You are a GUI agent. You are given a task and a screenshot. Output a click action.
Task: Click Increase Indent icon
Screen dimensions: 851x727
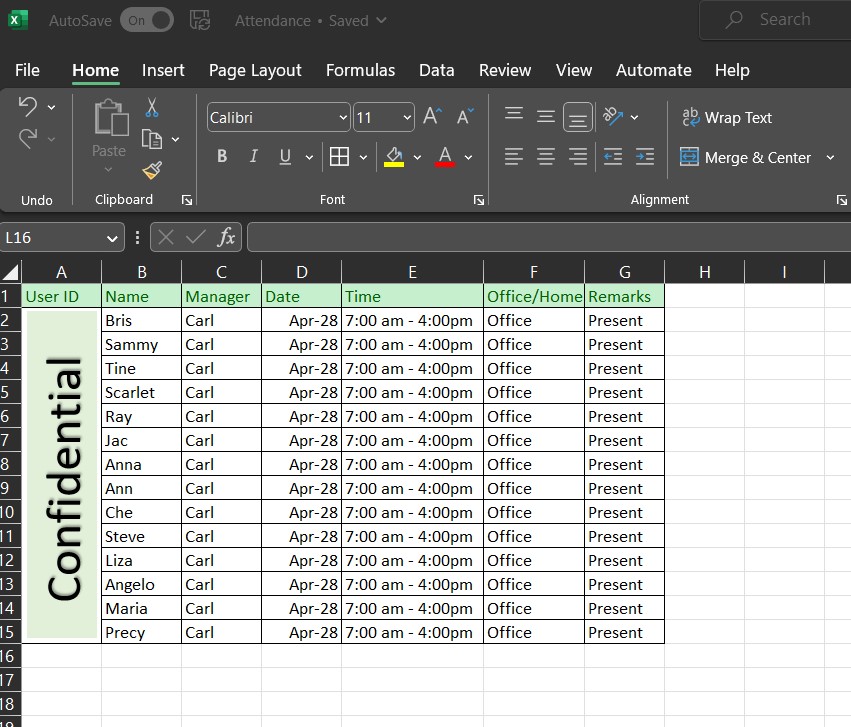click(645, 157)
